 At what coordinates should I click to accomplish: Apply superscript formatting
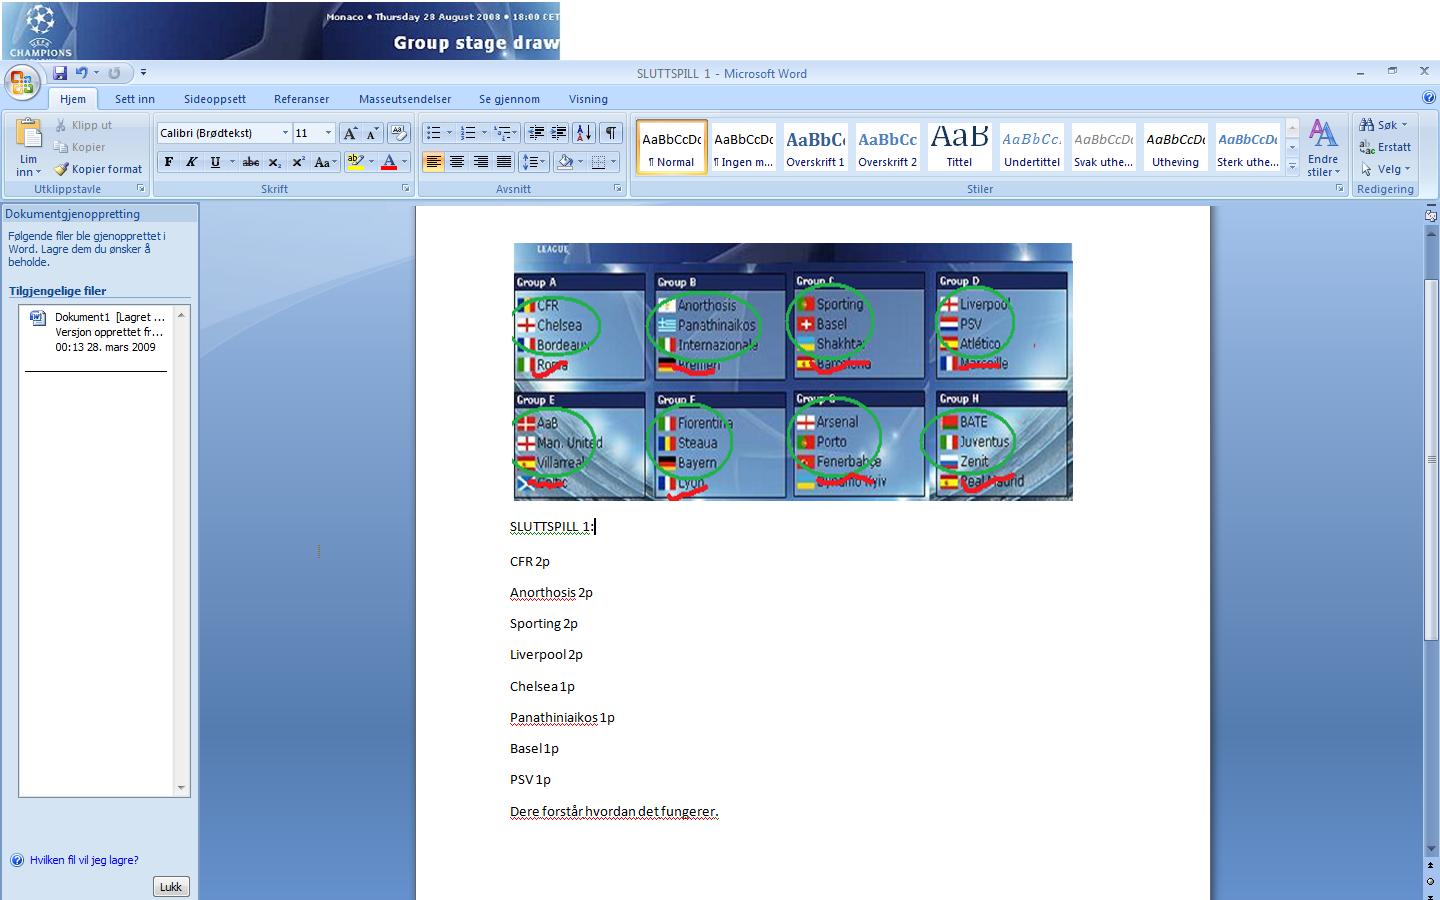click(x=298, y=162)
